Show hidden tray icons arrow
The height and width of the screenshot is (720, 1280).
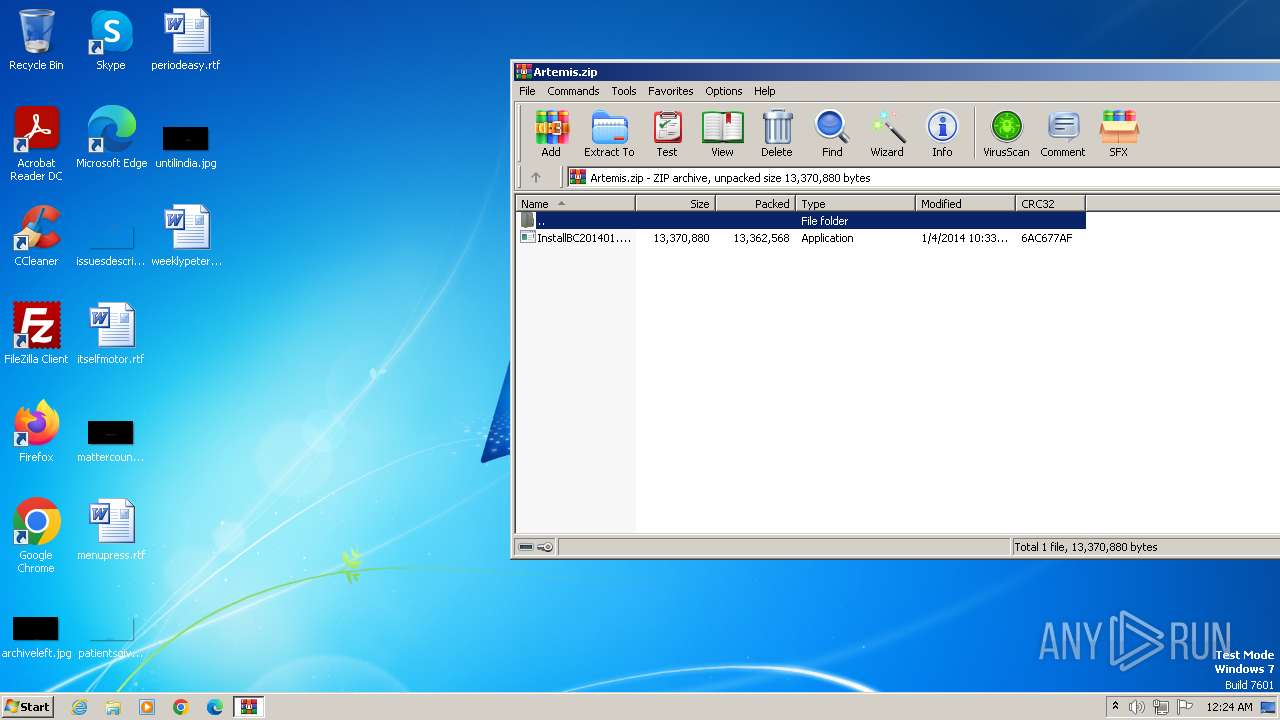pos(1115,707)
